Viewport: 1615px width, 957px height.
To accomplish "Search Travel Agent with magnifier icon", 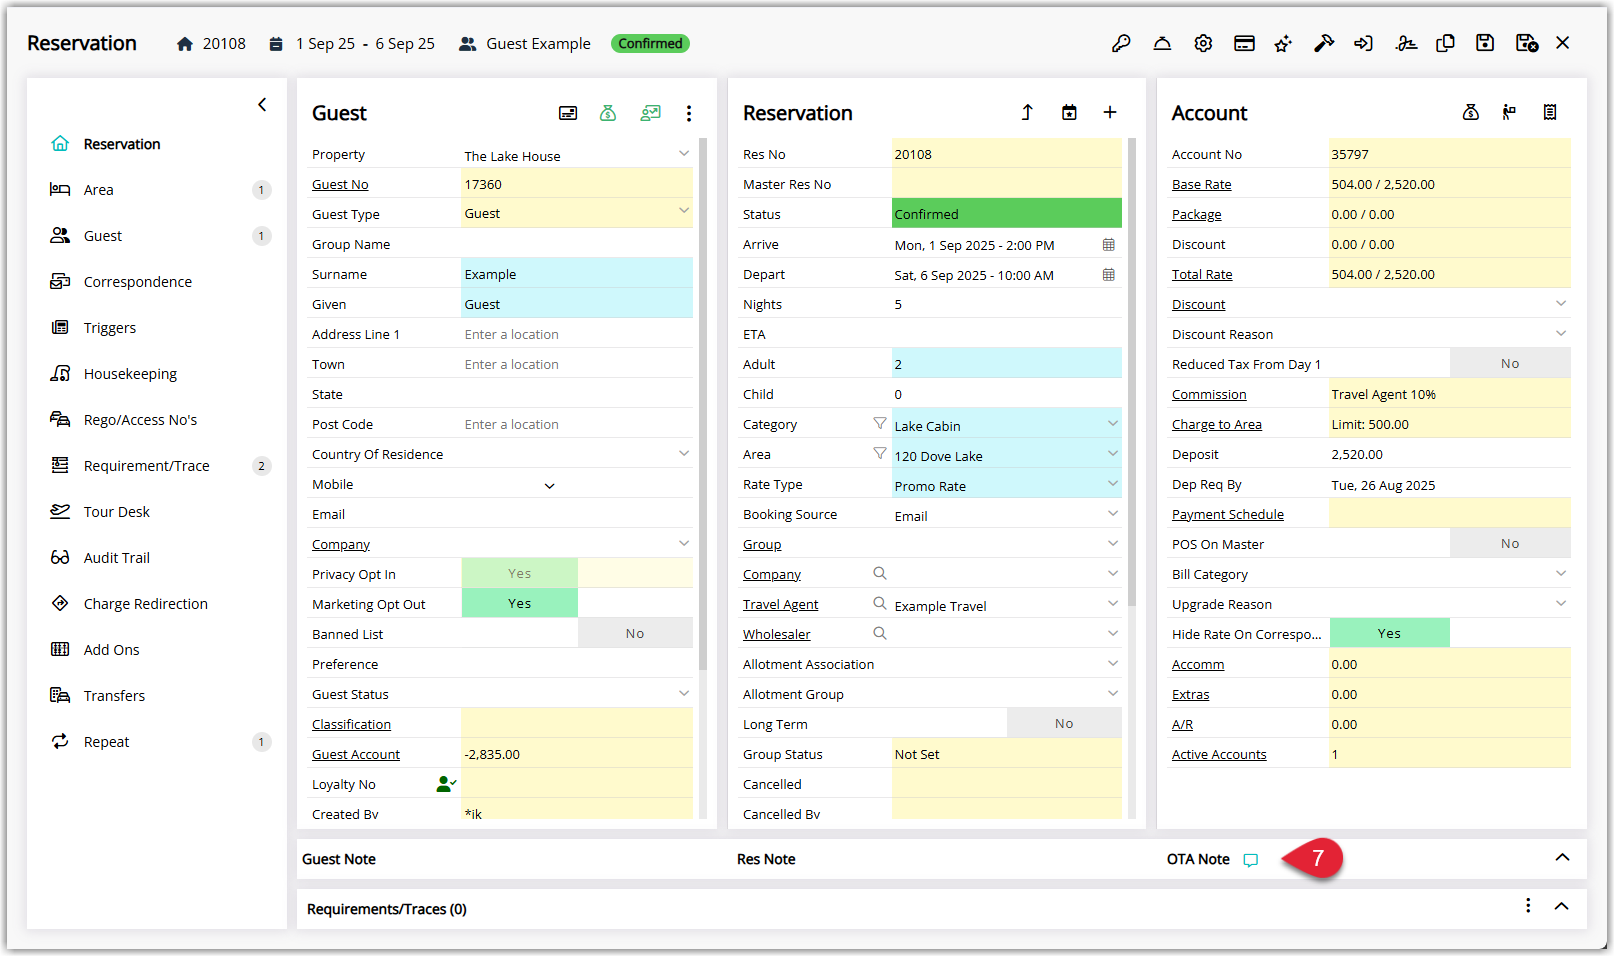I will [x=880, y=603].
